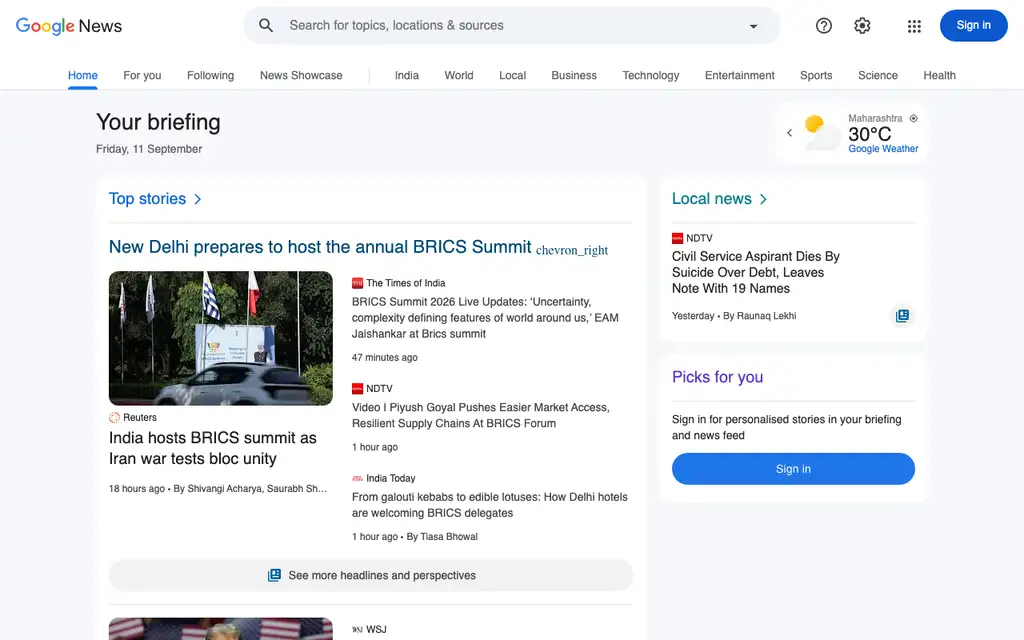Click the '47 minutes ago' timestamp
Screen dimensions: 1024x640
tap(385, 357)
